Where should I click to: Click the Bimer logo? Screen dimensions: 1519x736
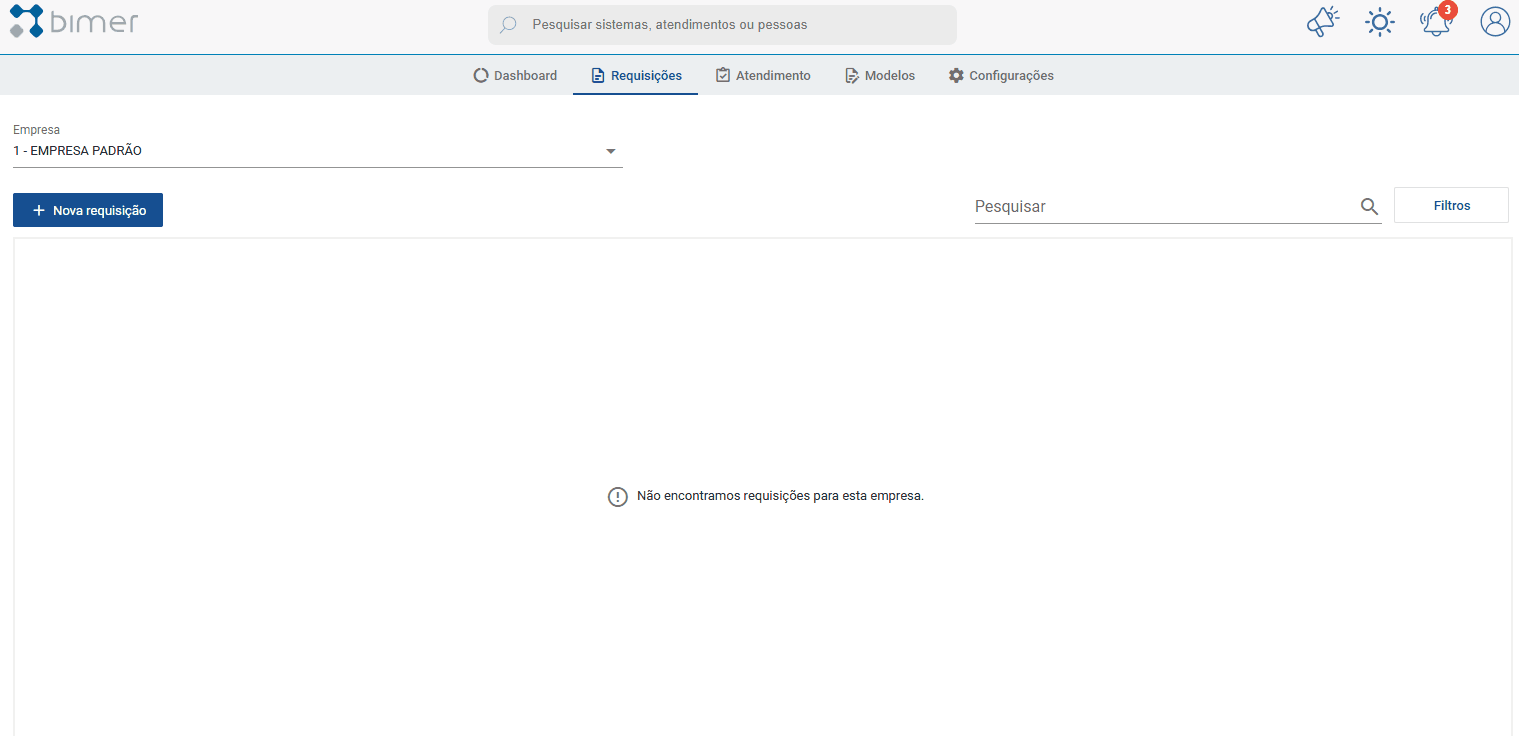click(74, 22)
